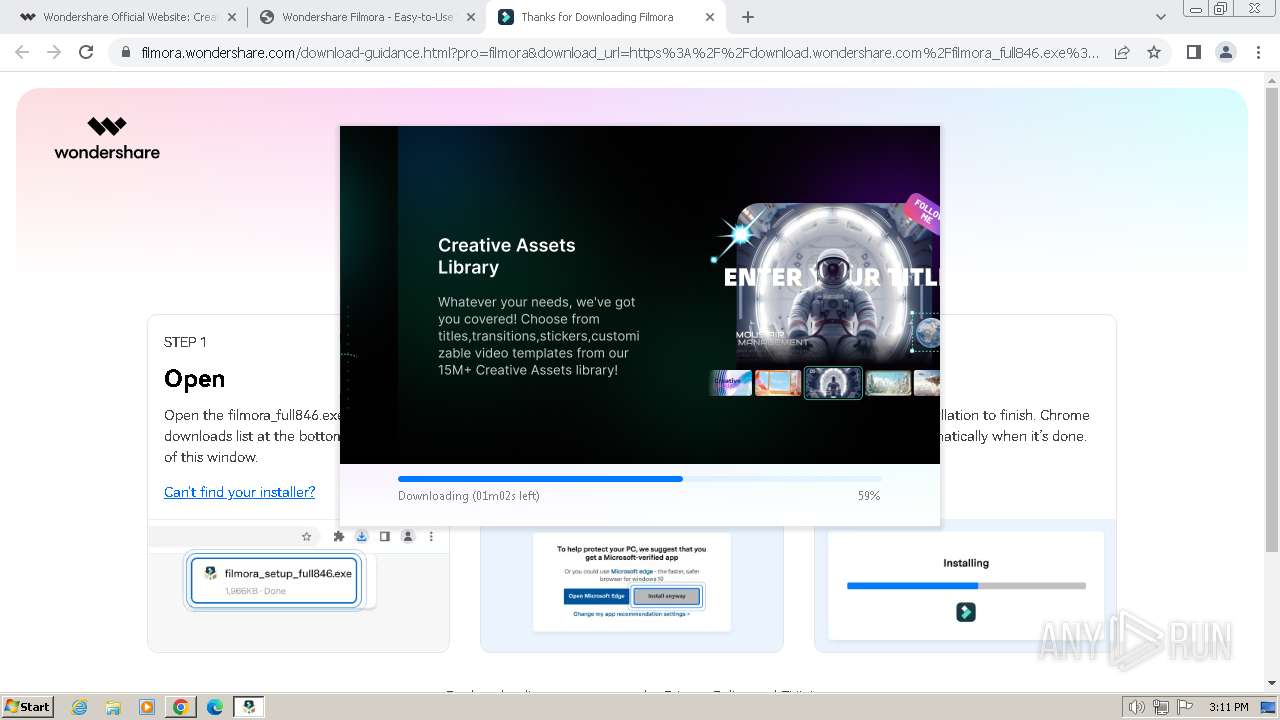Click the Action Center flag tray icon
1280x720 pixels.
point(1185,707)
